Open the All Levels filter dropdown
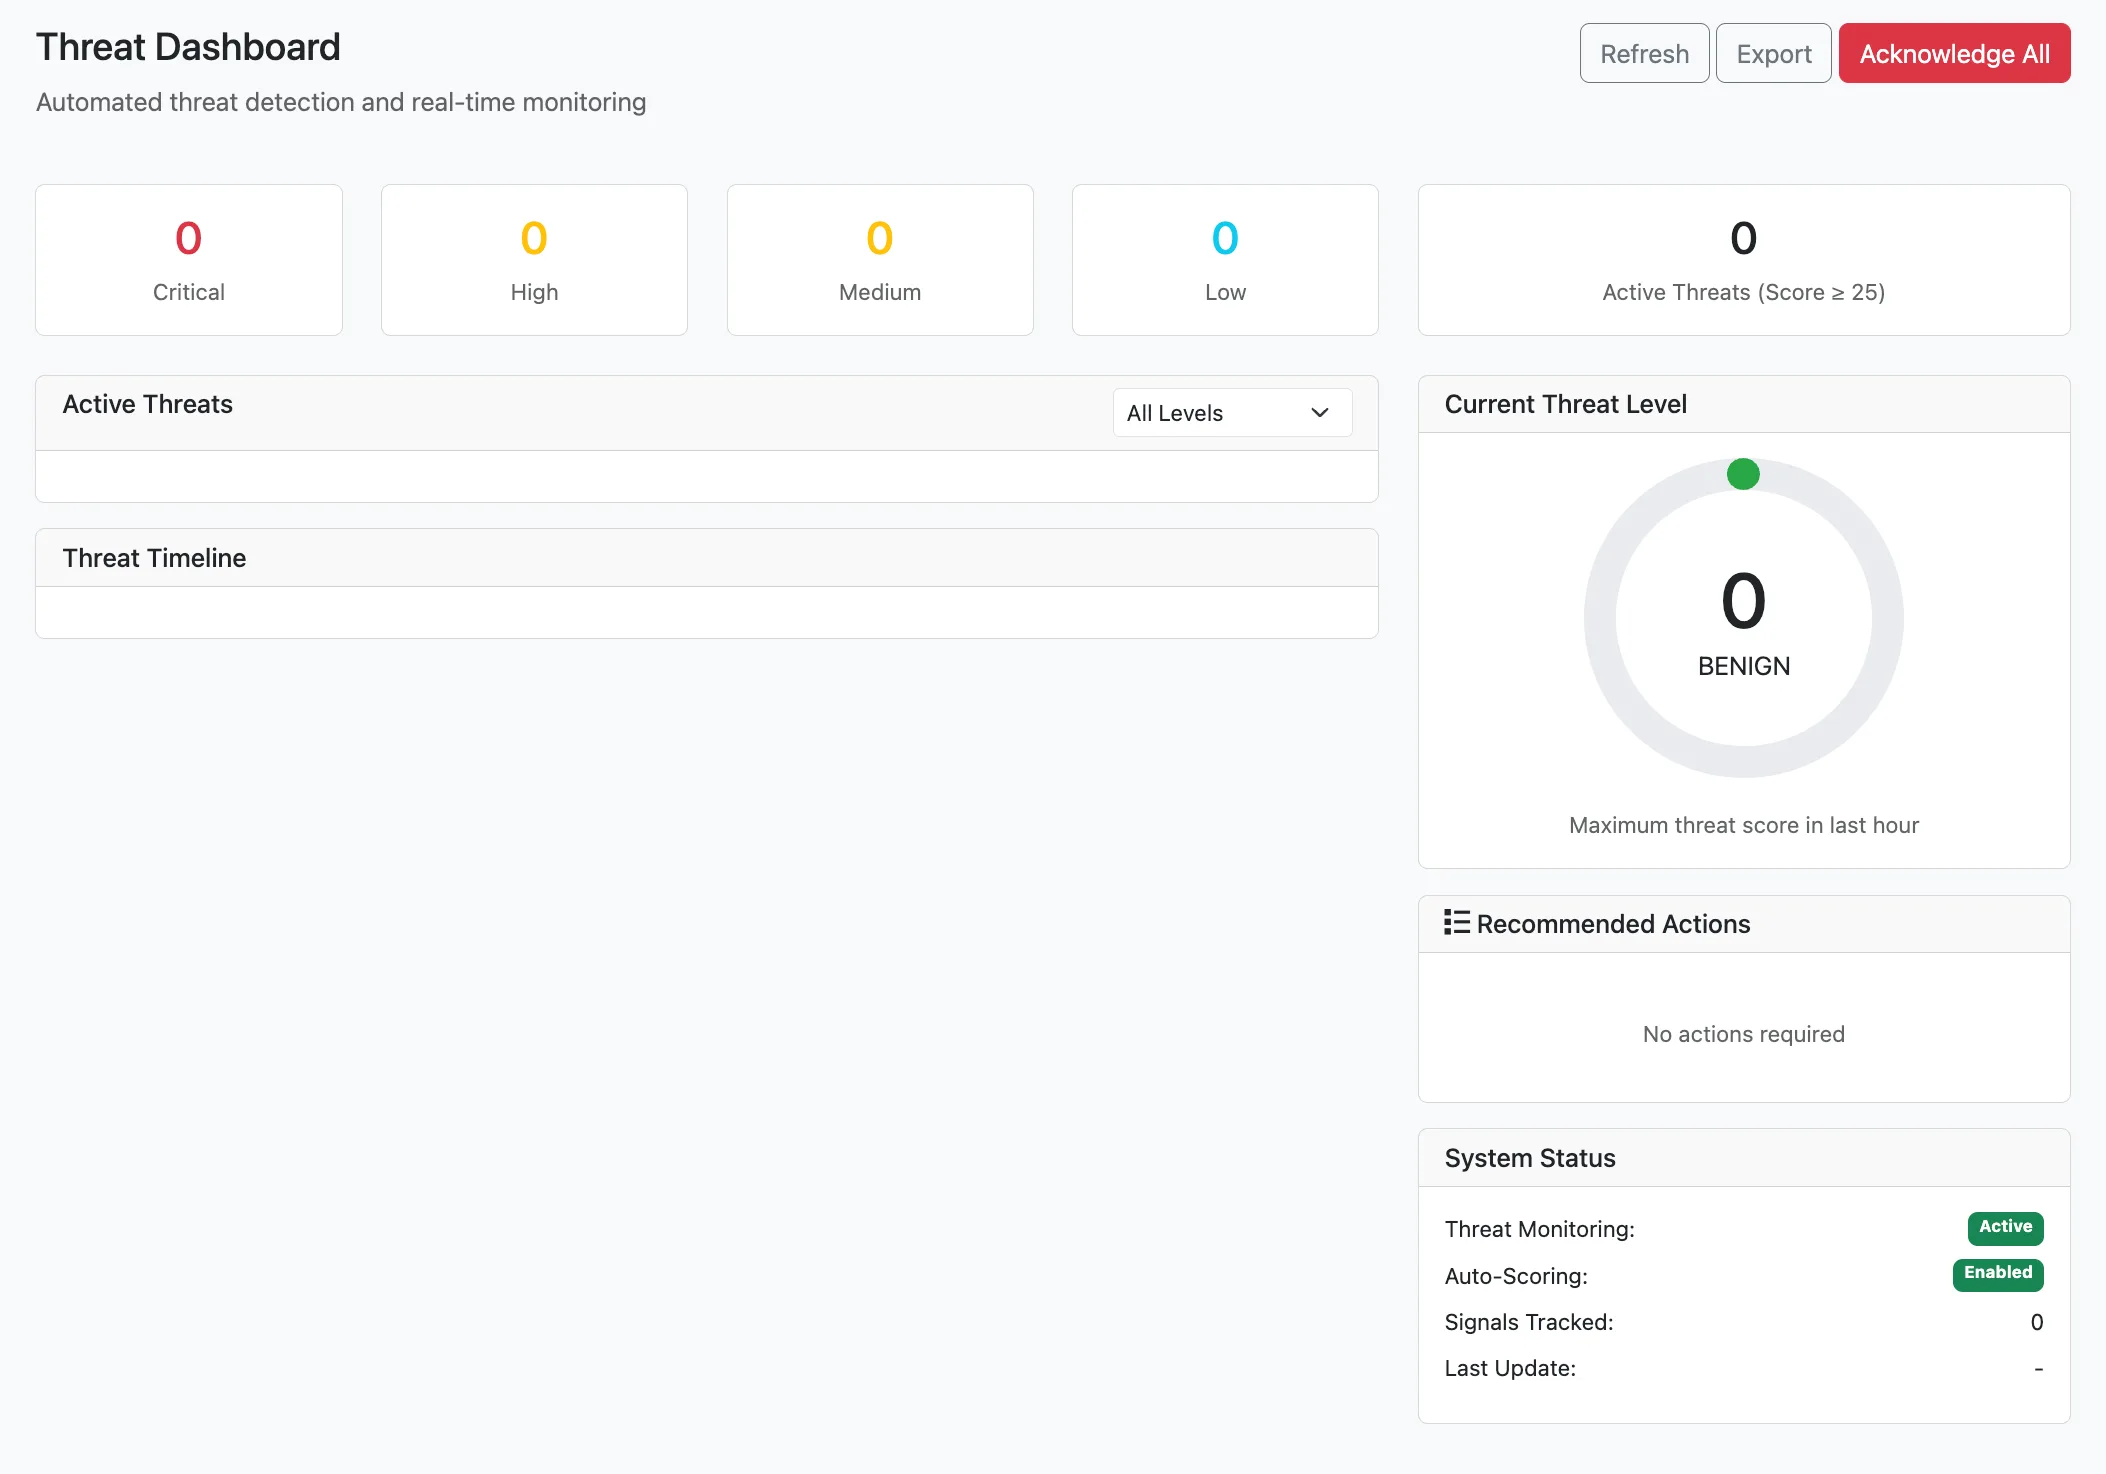This screenshot has width=2106, height=1474. point(1231,412)
